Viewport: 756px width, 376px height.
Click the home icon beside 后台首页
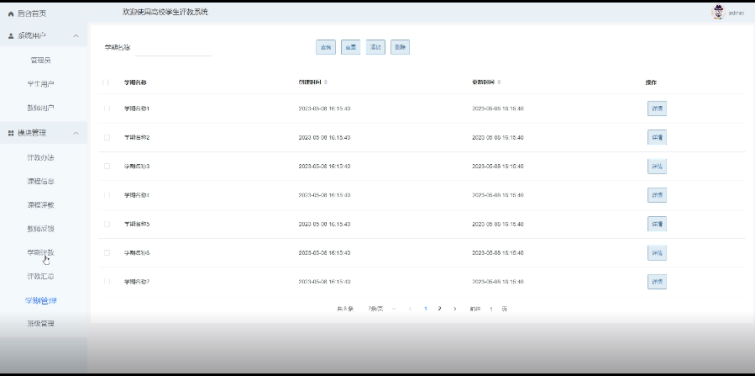click(11, 14)
